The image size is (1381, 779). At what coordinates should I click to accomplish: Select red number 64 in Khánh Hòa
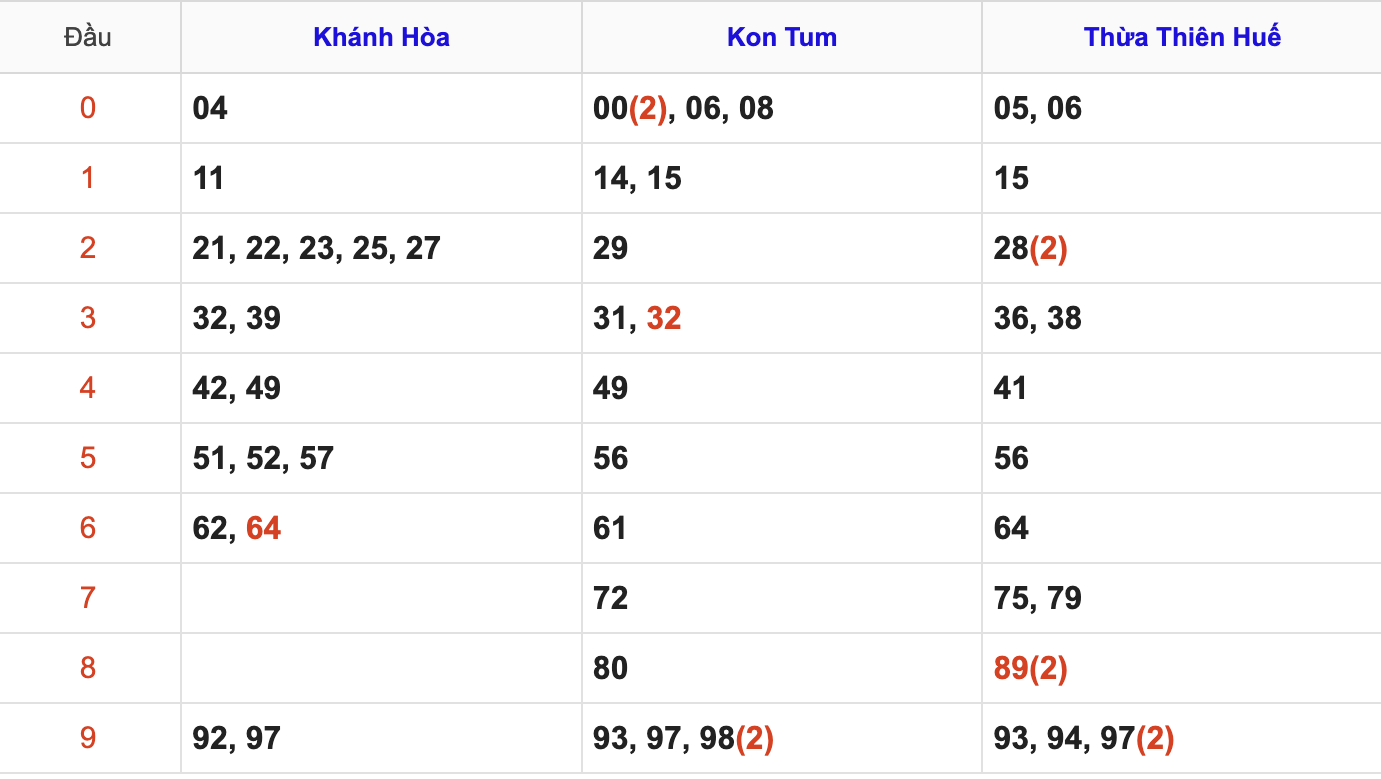[x=264, y=528]
